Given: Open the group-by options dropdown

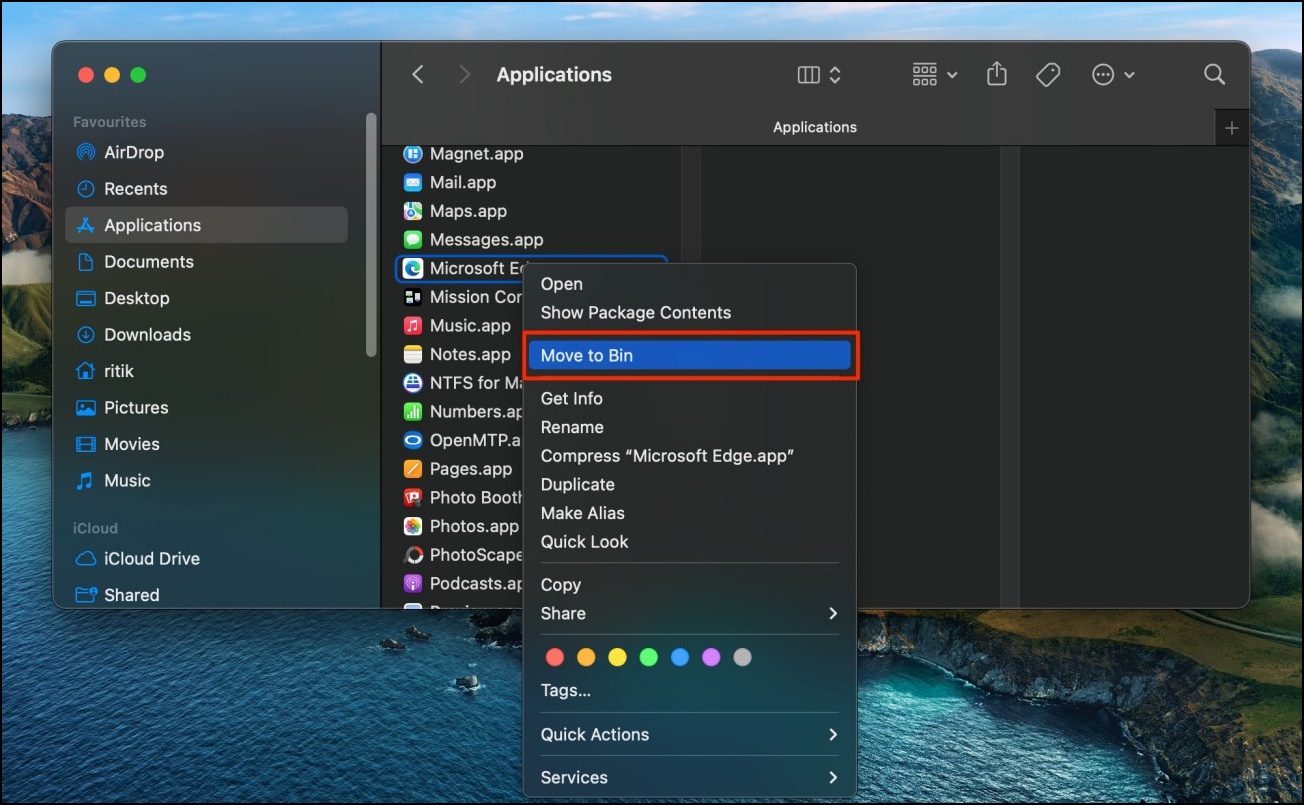Looking at the screenshot, I should pyautogui.click(x=935, y=75).
